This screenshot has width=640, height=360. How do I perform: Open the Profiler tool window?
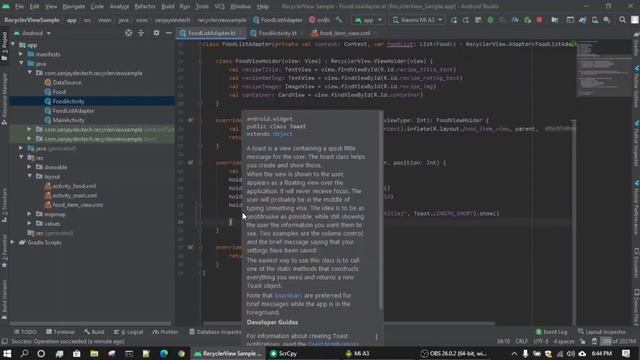(x=166, y=332)
